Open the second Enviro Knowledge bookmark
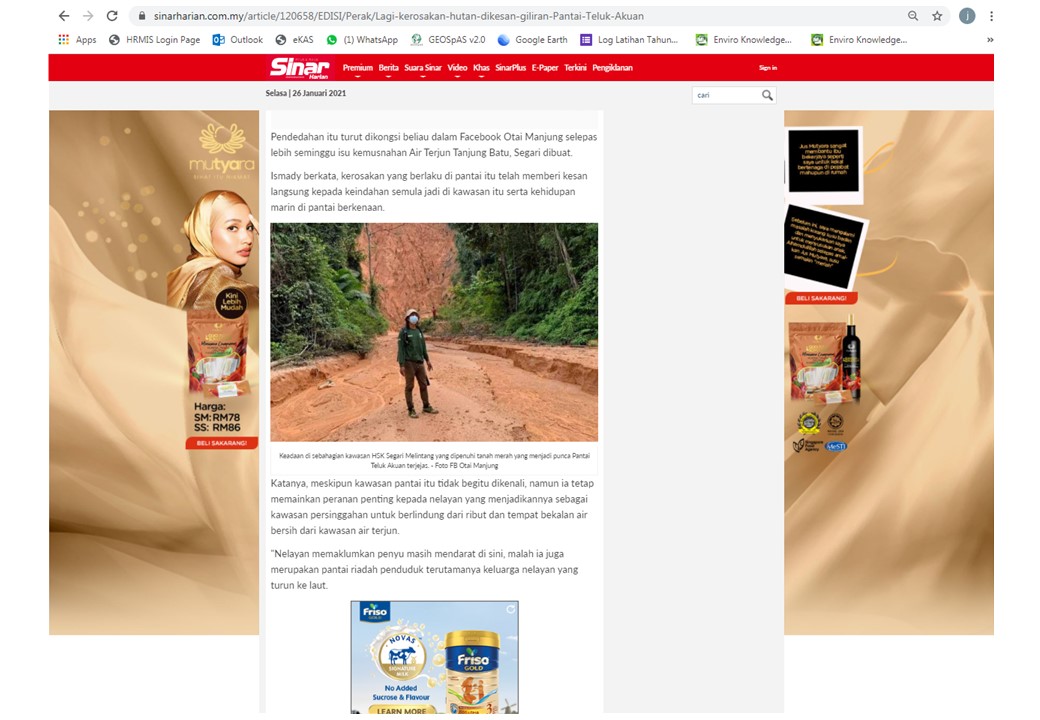1040x720 pixels. click(x=859, y=40)
